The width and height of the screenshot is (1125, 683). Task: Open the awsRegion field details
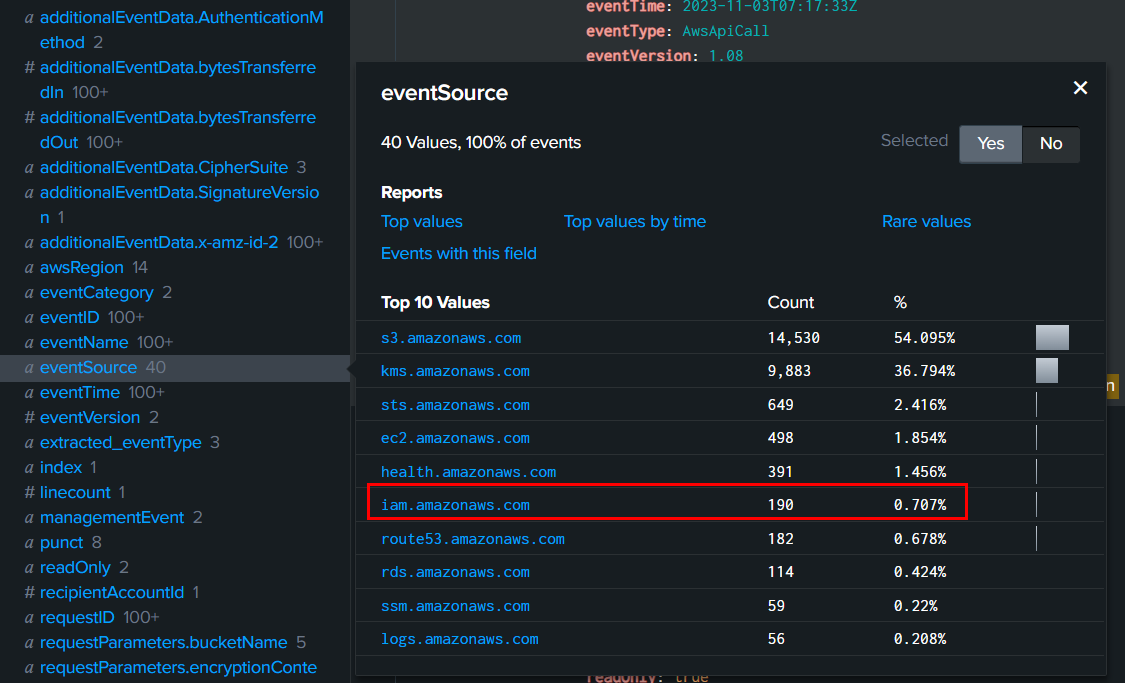pyautogui.click(x=82, y=268)
